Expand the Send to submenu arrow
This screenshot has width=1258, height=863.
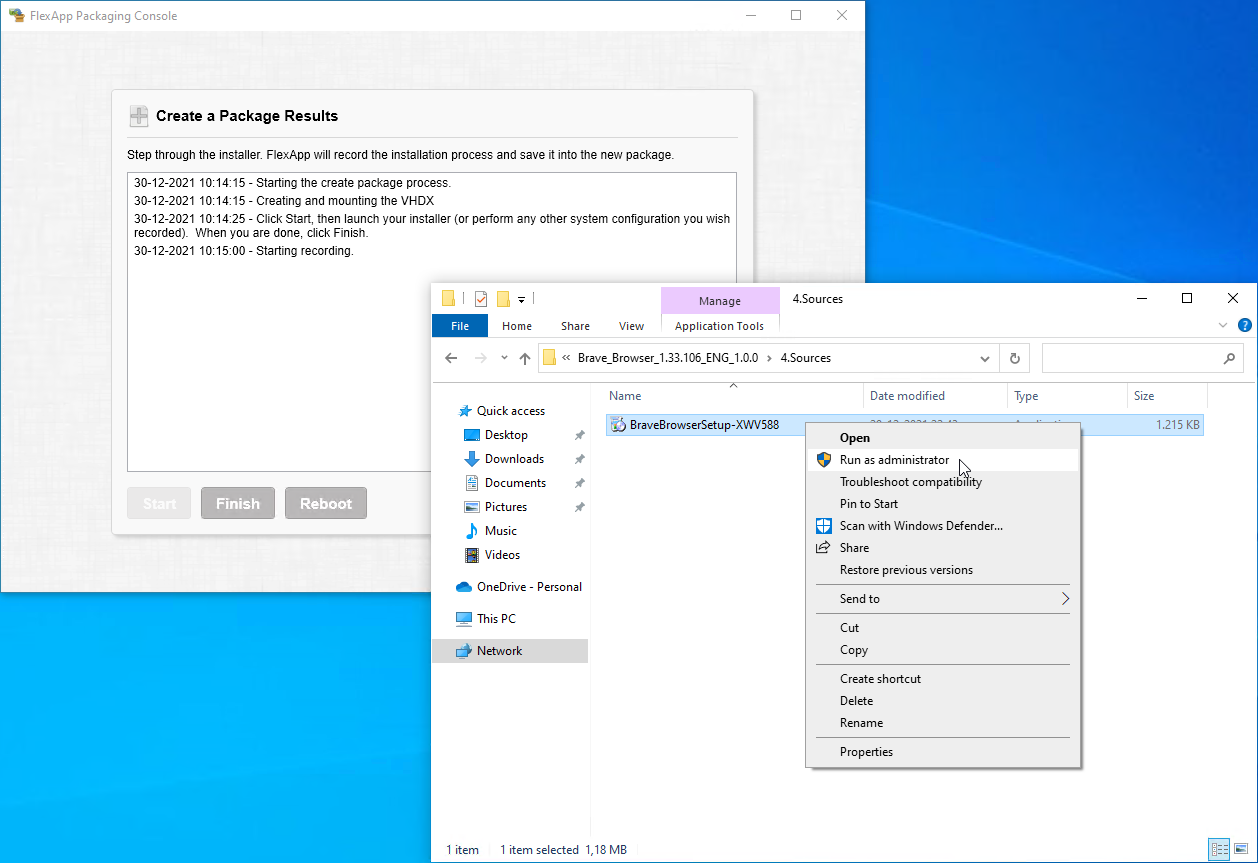coord(1065,599)
